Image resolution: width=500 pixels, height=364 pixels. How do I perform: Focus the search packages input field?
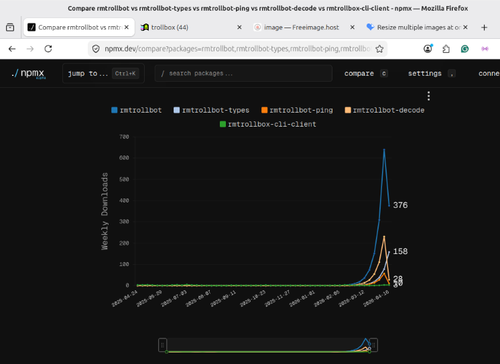click(243, 73)
